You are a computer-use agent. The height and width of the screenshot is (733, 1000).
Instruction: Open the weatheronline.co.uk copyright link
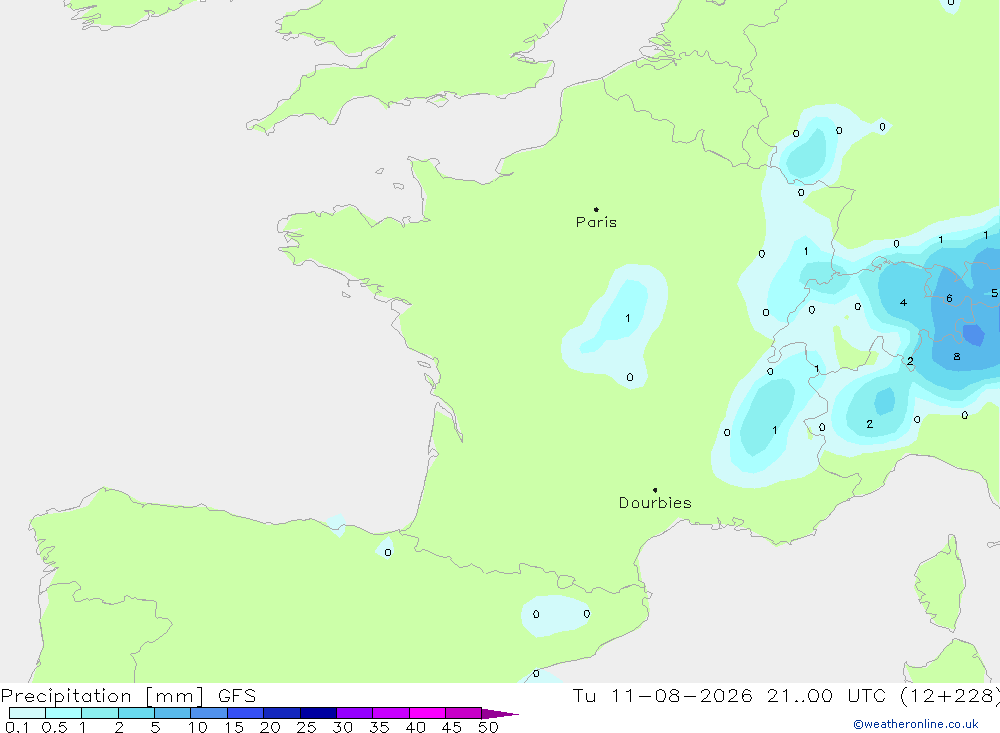click(916, 724)
